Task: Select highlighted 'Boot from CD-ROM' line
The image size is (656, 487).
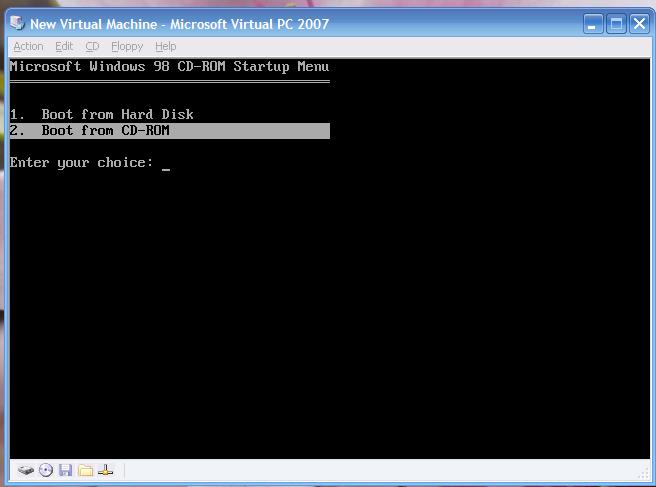Action: point(169,131)
